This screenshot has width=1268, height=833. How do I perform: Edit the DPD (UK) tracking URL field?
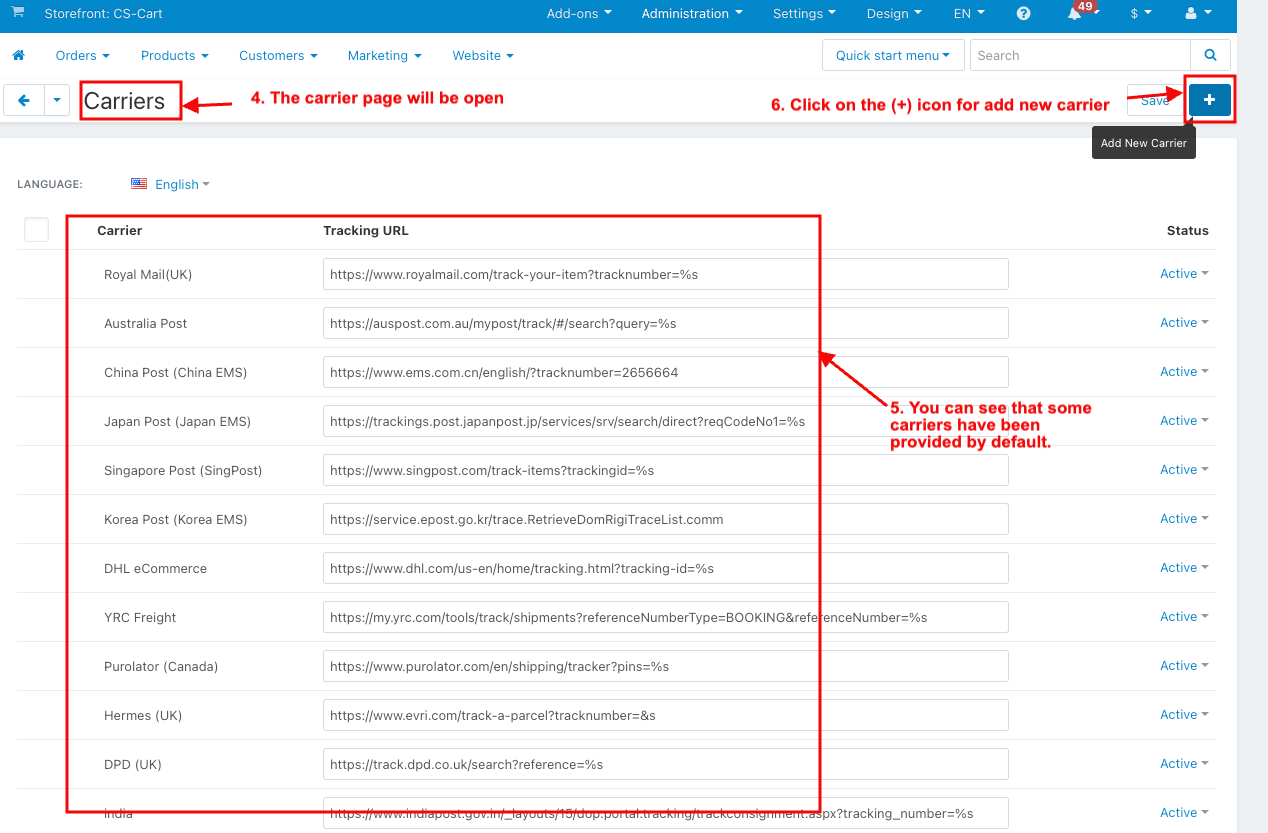[666, 764]
